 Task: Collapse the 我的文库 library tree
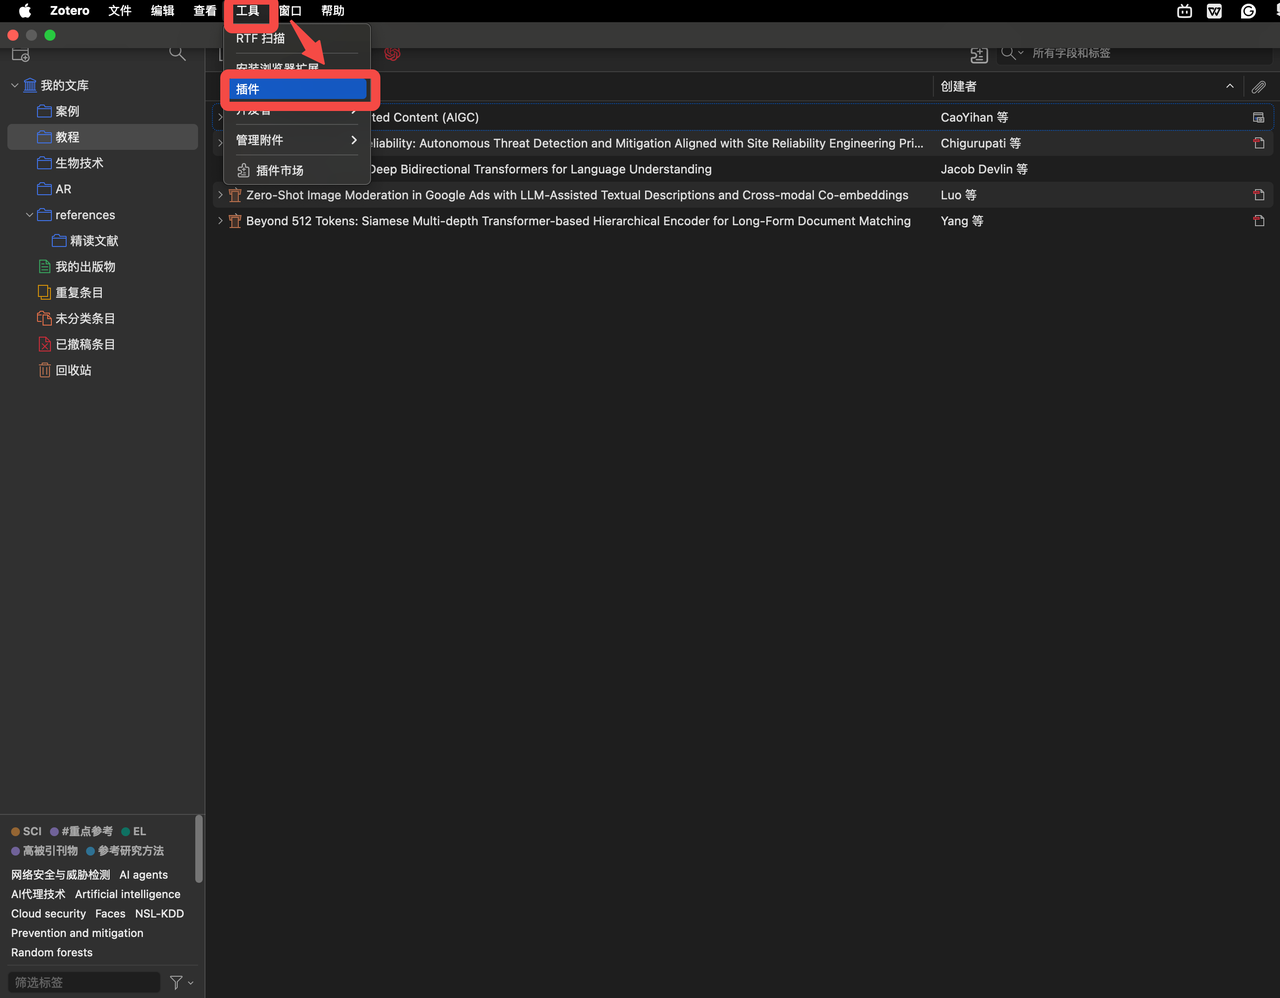click(14, 85)
